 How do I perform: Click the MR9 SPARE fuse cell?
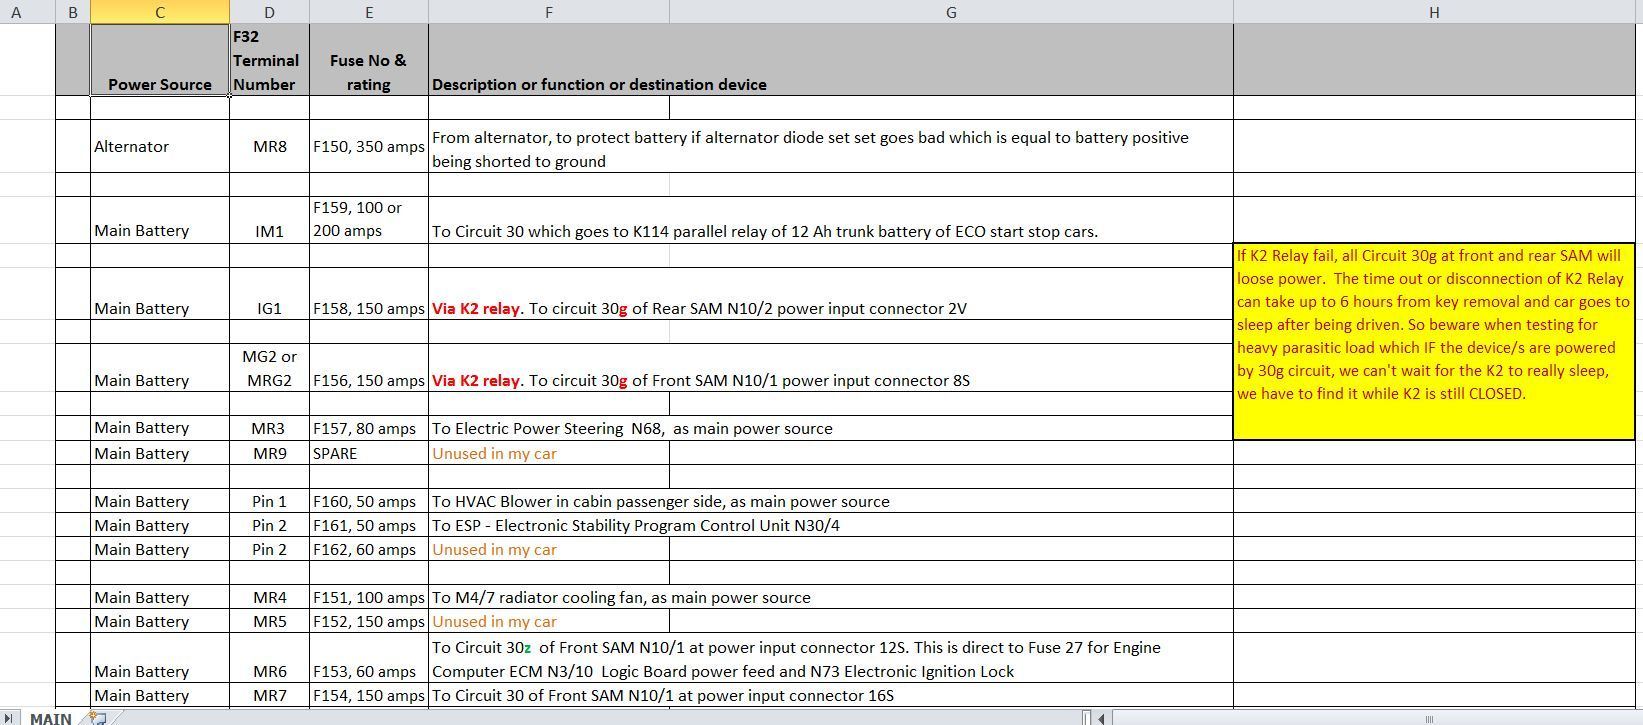pyautogui.click(x=369, y=453)
